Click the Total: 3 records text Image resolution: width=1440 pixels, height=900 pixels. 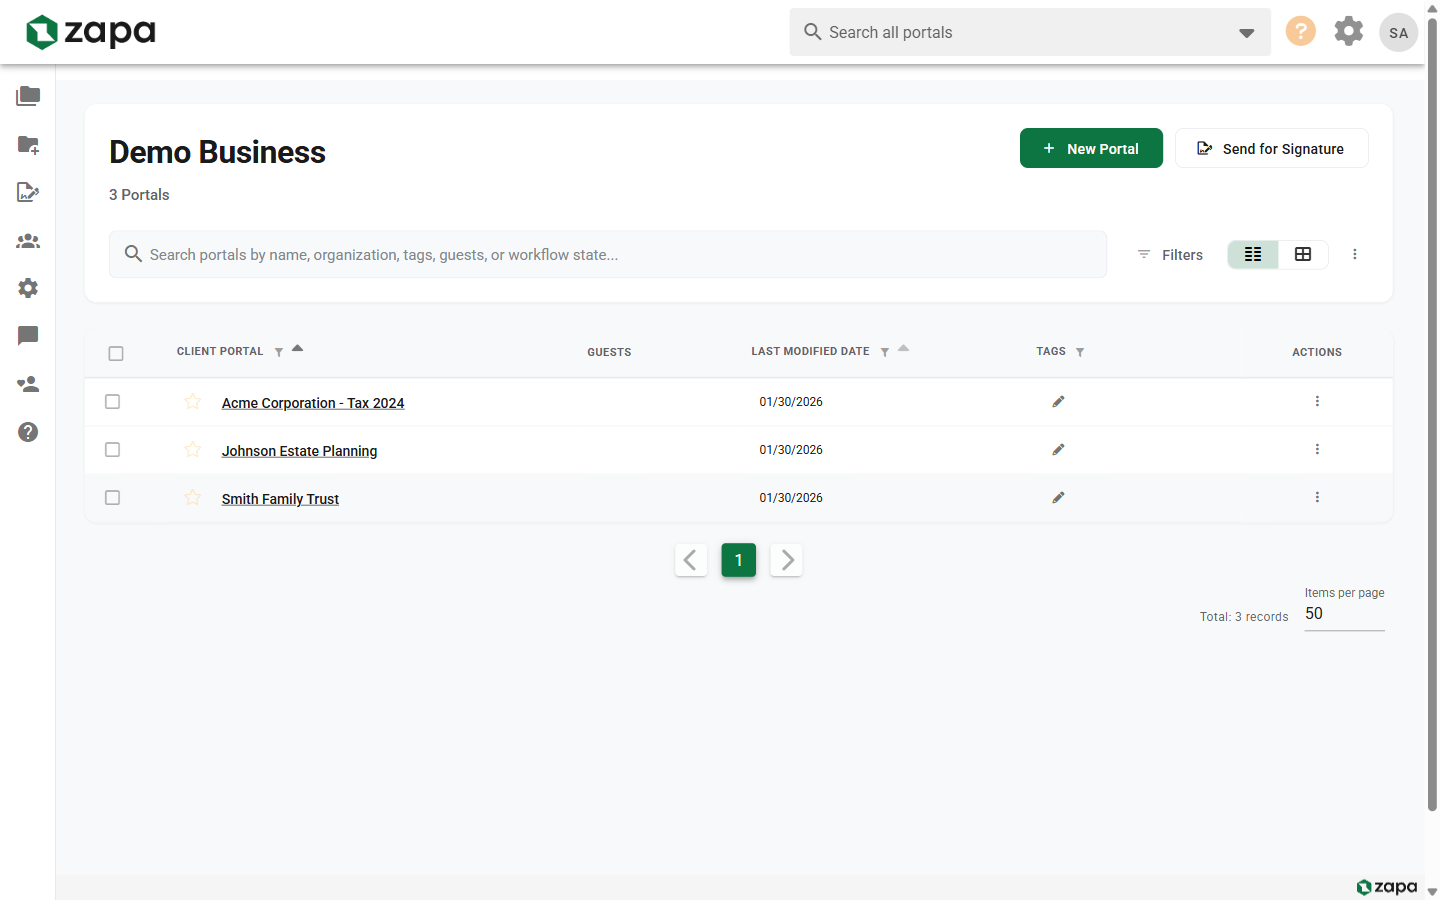click(1244, 617)
